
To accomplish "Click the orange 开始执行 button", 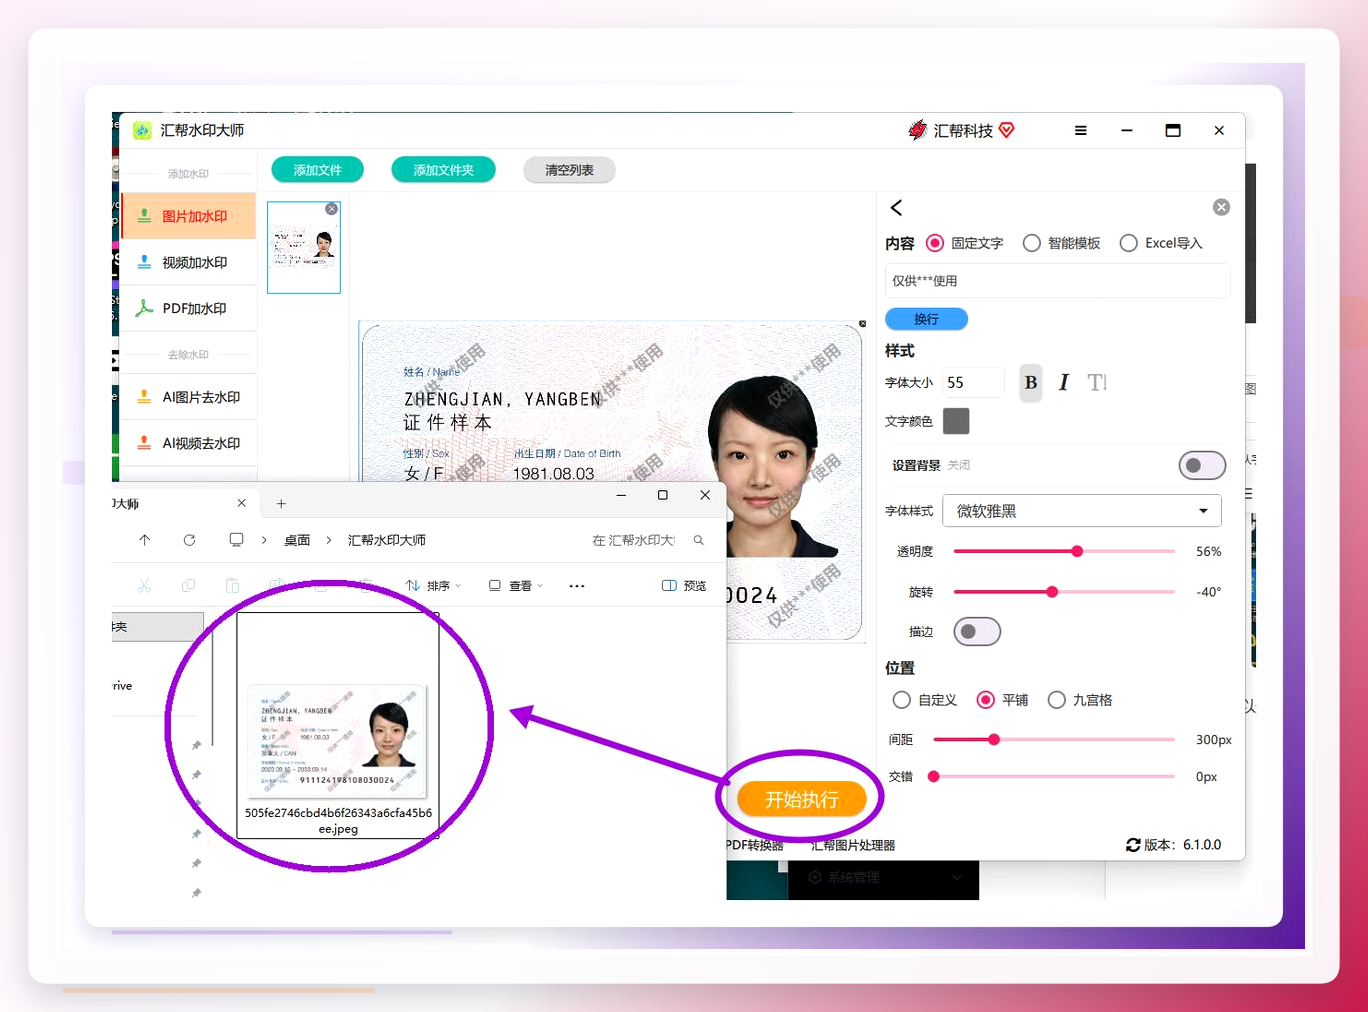I will (x=802, y=799).
